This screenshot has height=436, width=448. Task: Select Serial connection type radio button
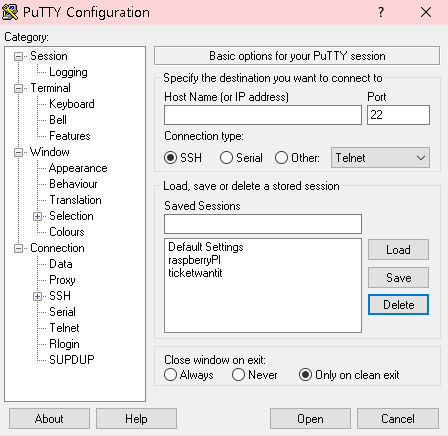pyautogui.click(x=226, y=158)
